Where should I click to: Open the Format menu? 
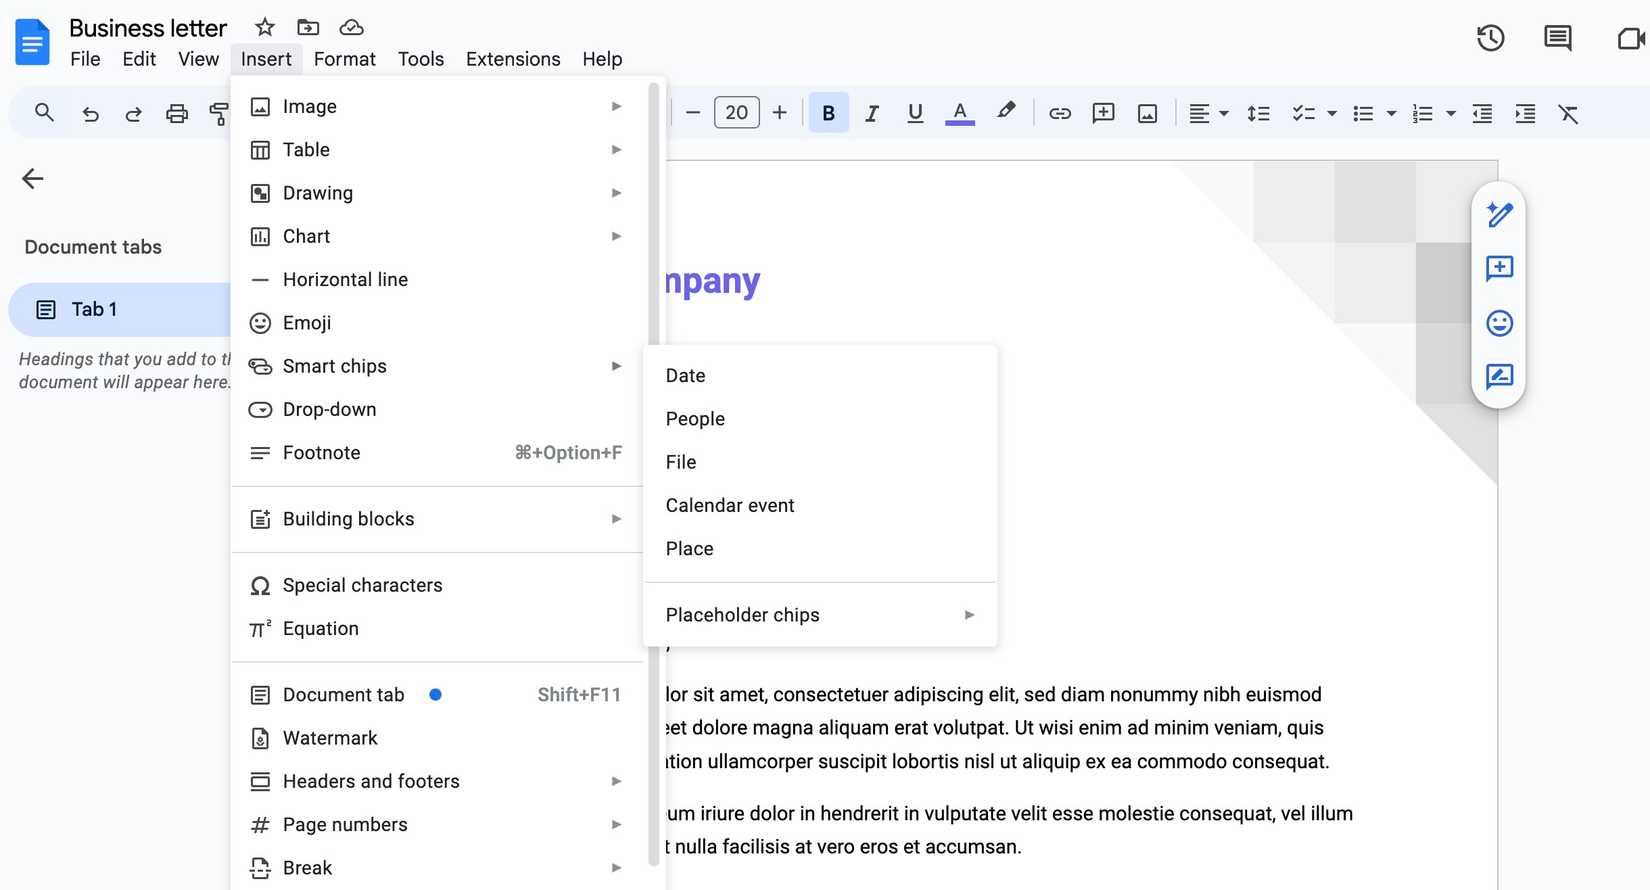pyautogui.click(x=344, y=59)
